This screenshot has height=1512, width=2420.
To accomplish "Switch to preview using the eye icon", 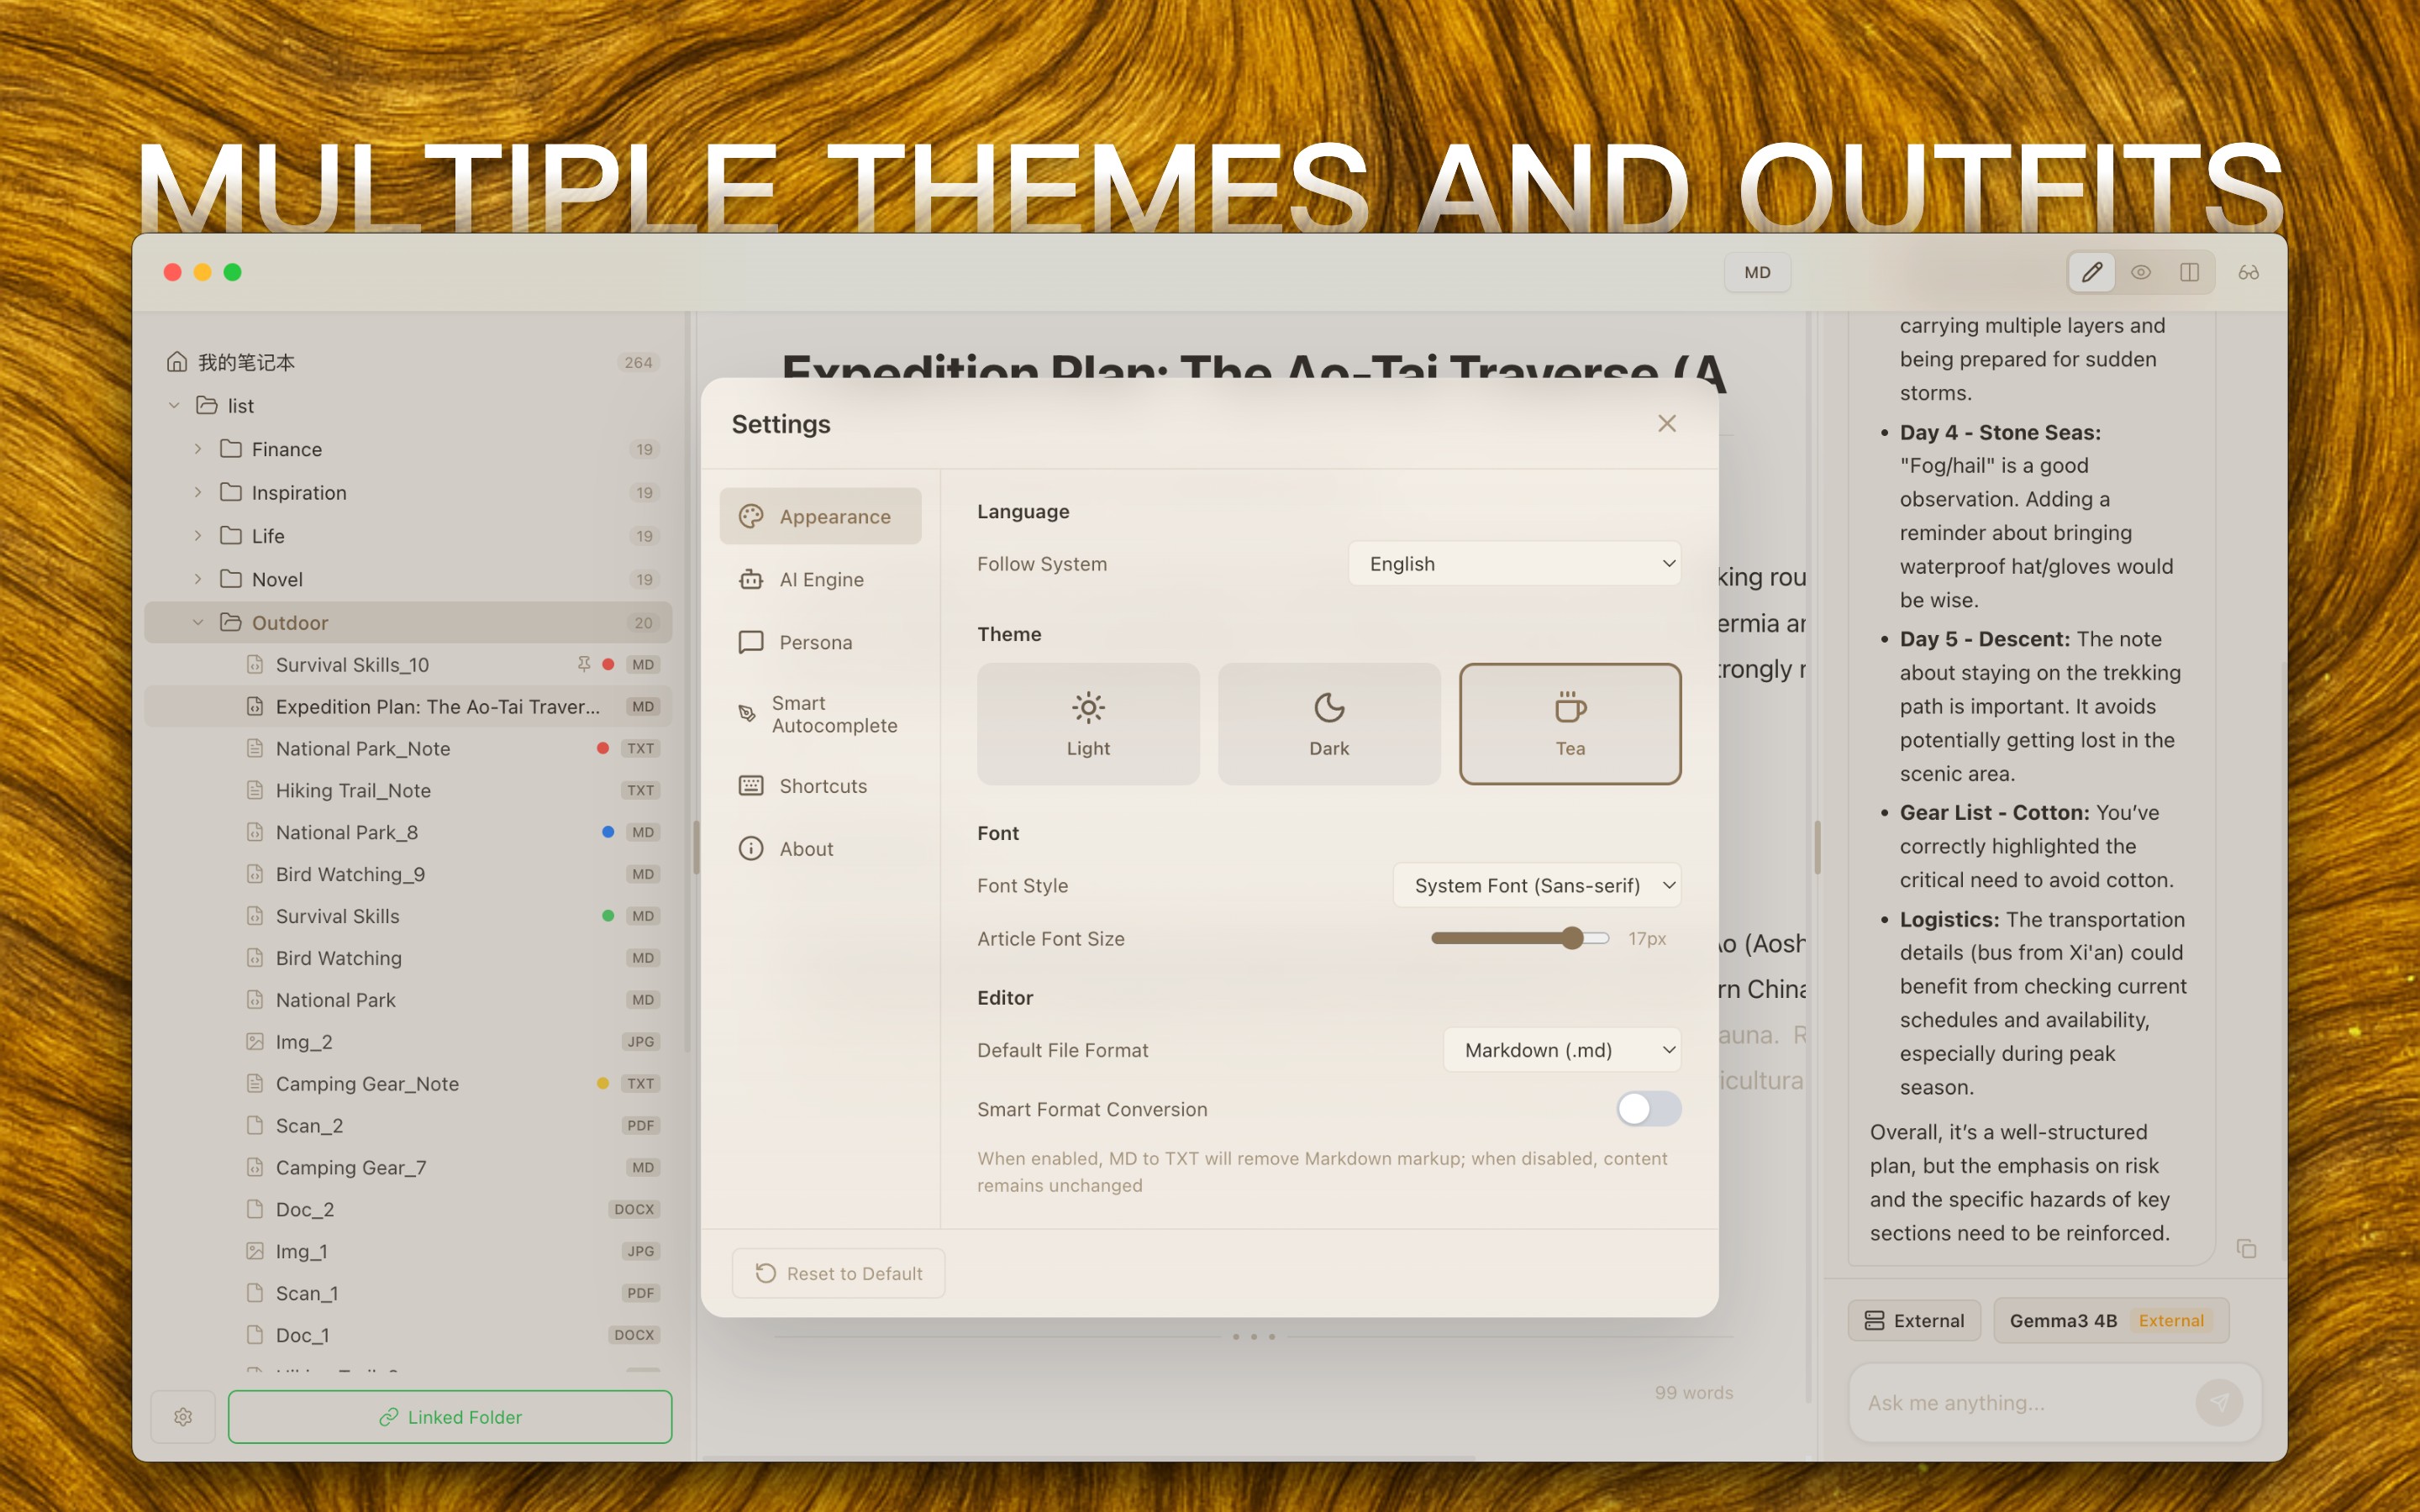I will coord(2141,271).
